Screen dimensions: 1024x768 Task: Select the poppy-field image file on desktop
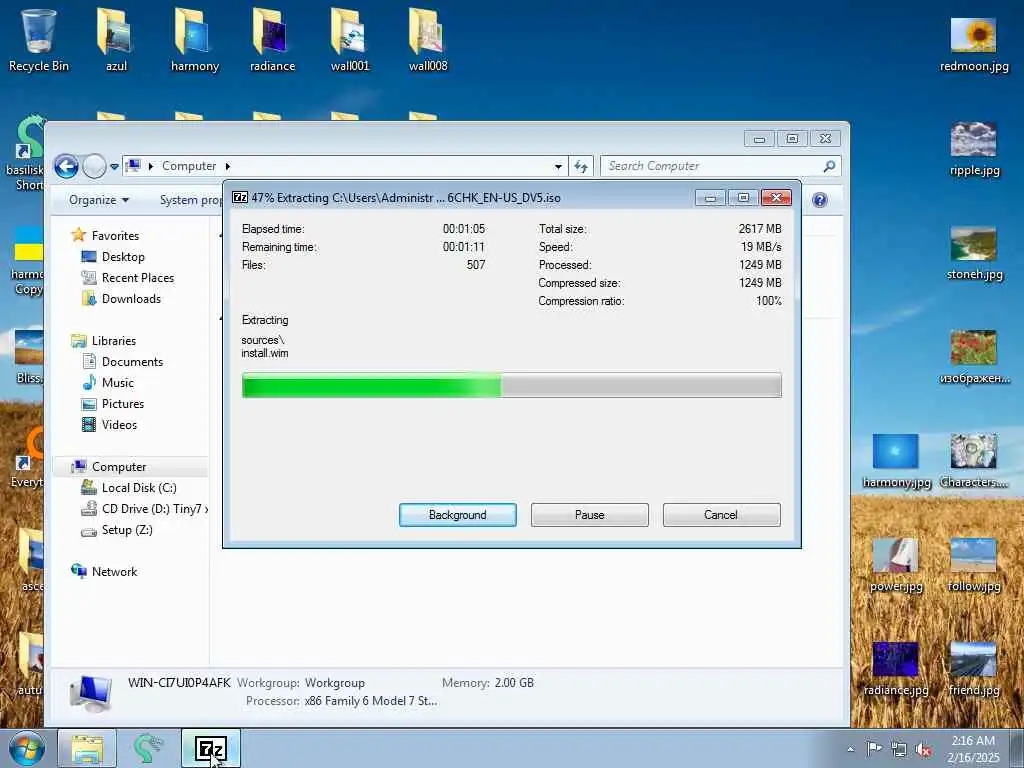click(973, 357)
